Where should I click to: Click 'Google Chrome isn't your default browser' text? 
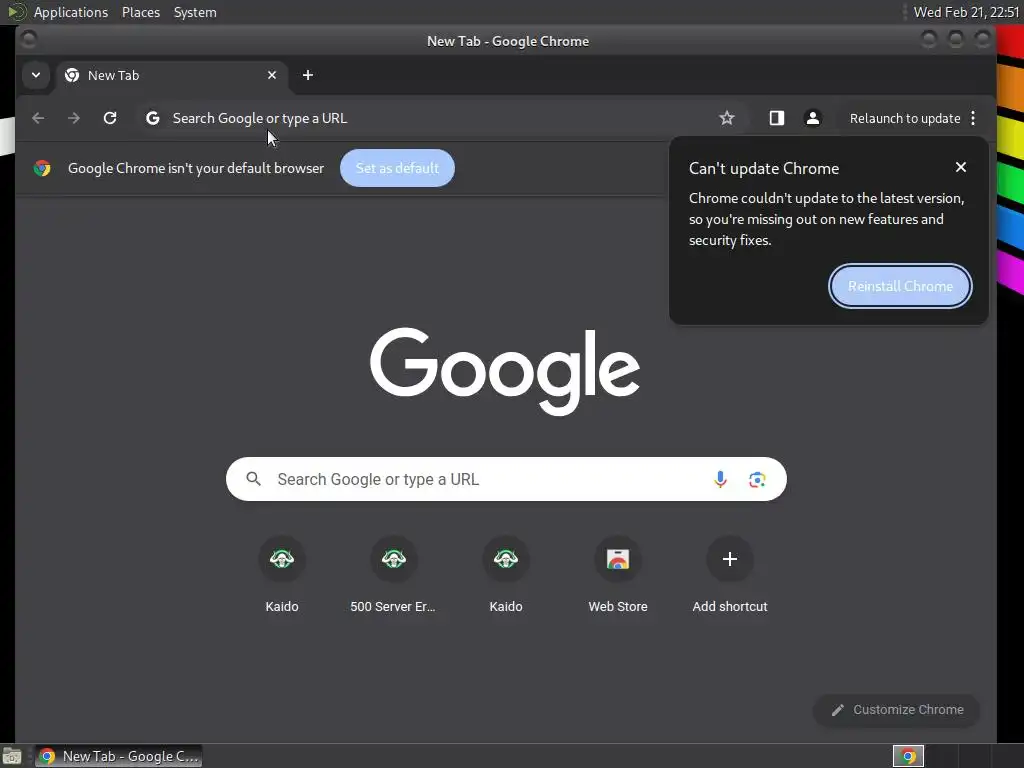click(x=196, y=168)
